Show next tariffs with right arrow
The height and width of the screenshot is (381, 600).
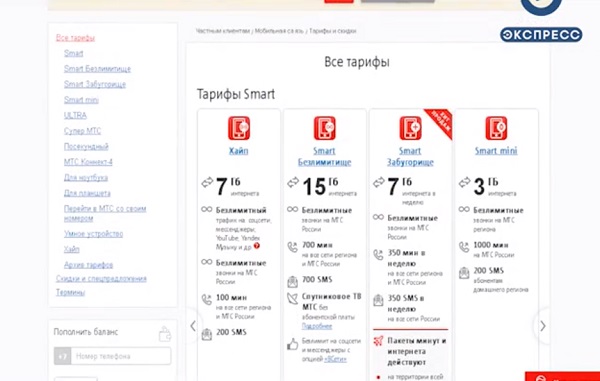[543, 326]
